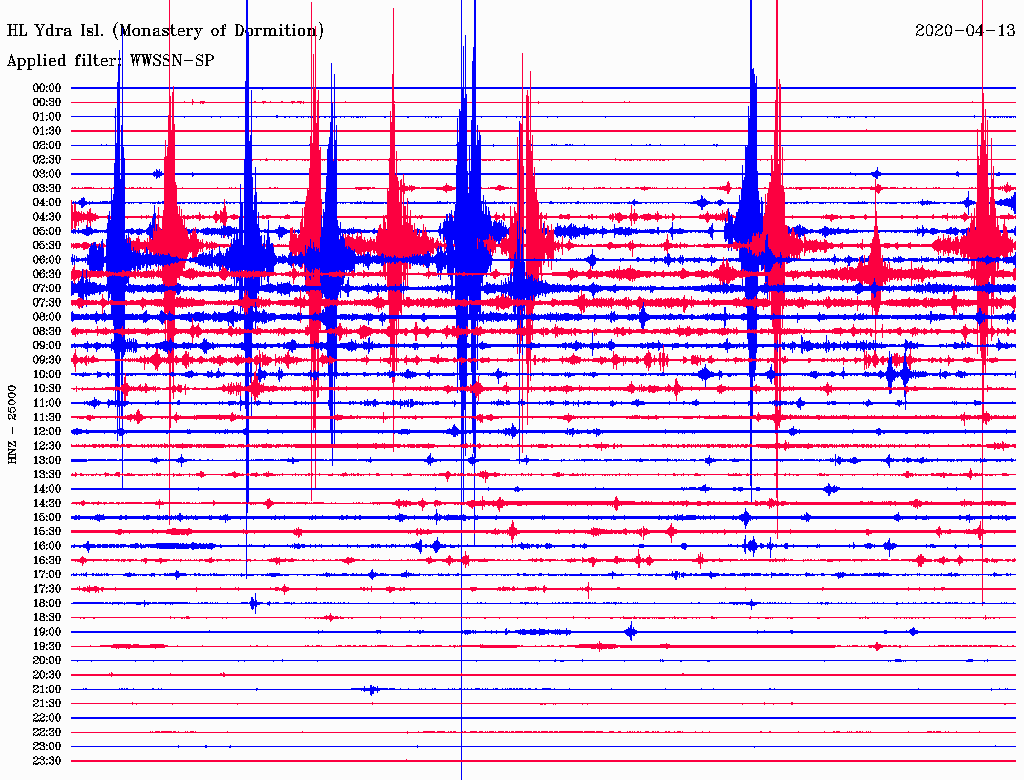Click the date label 2020-04-13
This screenshot has height=780, width=1024.
pos(965,31)
